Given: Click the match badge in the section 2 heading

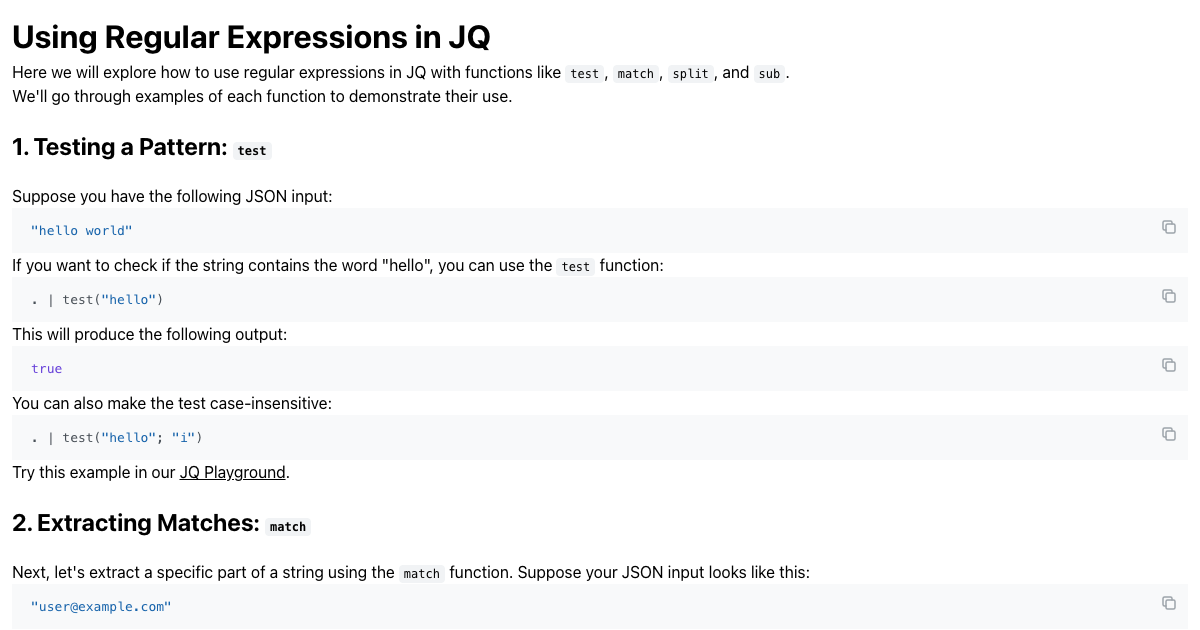Looking at the screenshot, I should (x=288, y=526).
